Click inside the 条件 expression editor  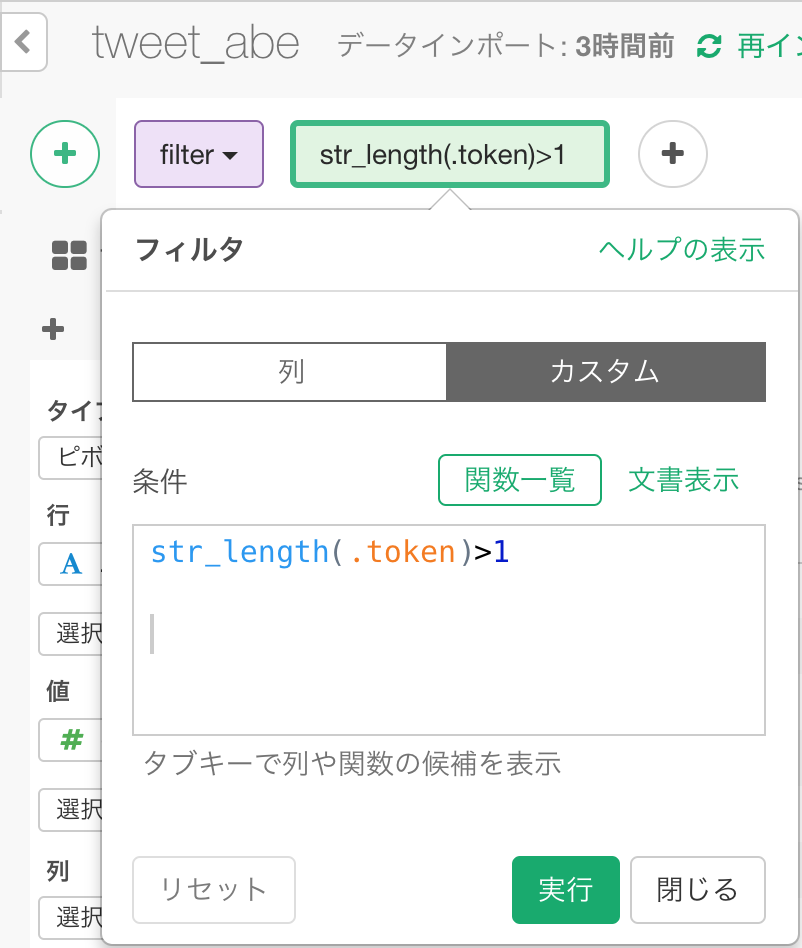click(x=449, y=630)
